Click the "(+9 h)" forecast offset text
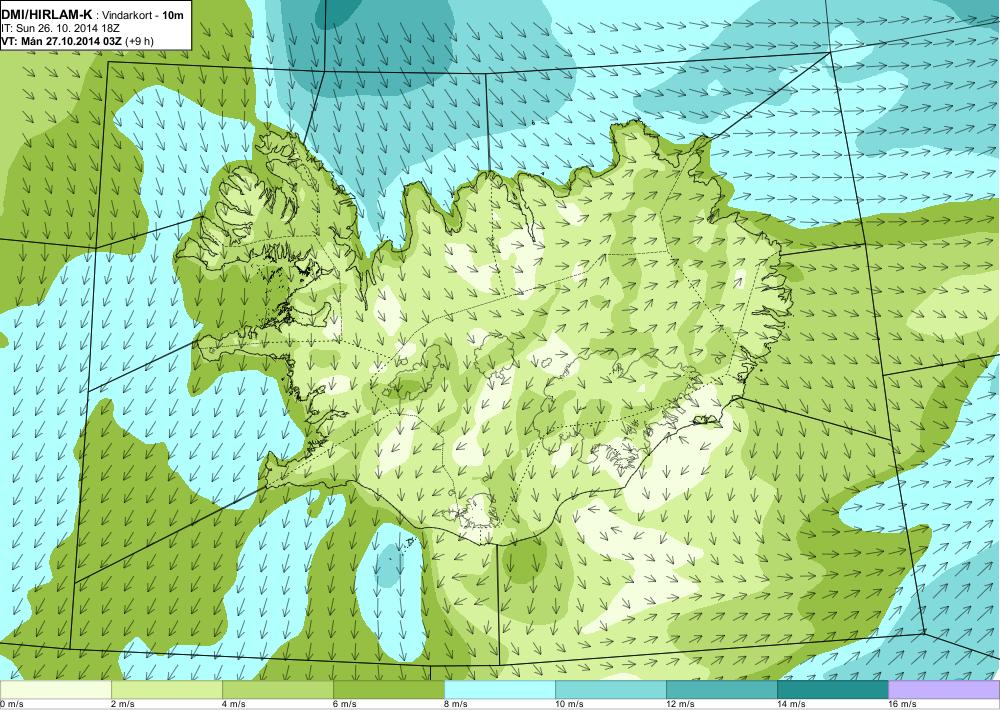This screenshot has height=710, width=1000. pos(140,41)
